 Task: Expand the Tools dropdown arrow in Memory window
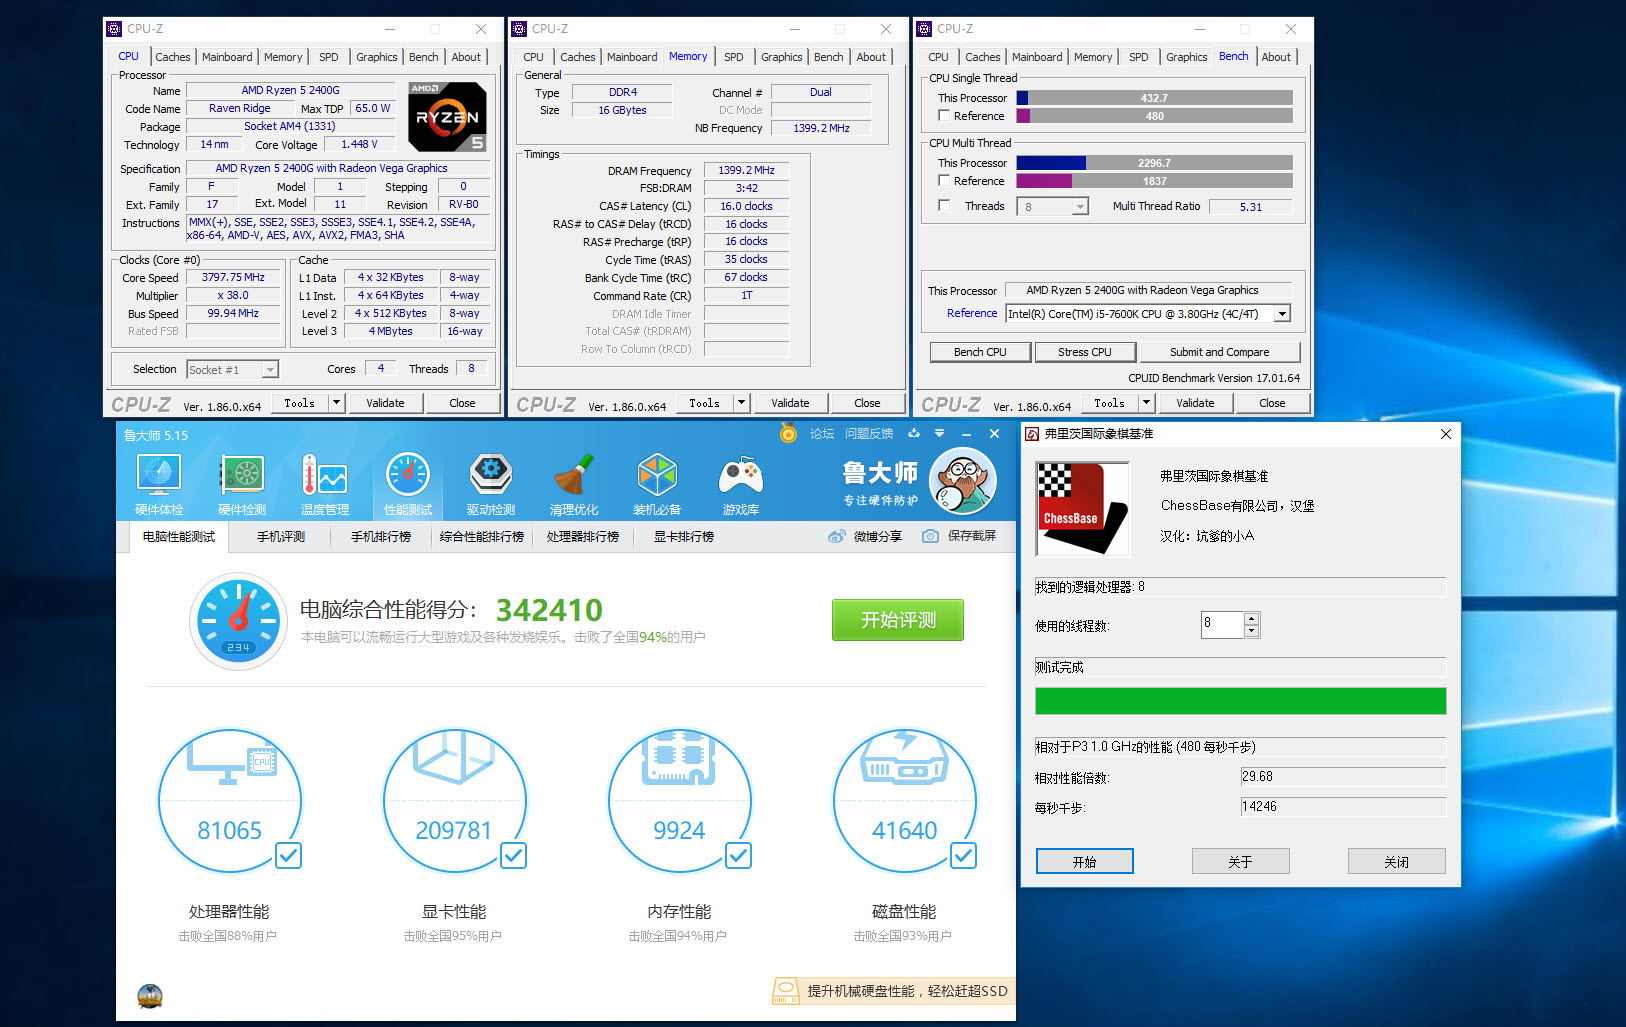(x=741, y=403)
